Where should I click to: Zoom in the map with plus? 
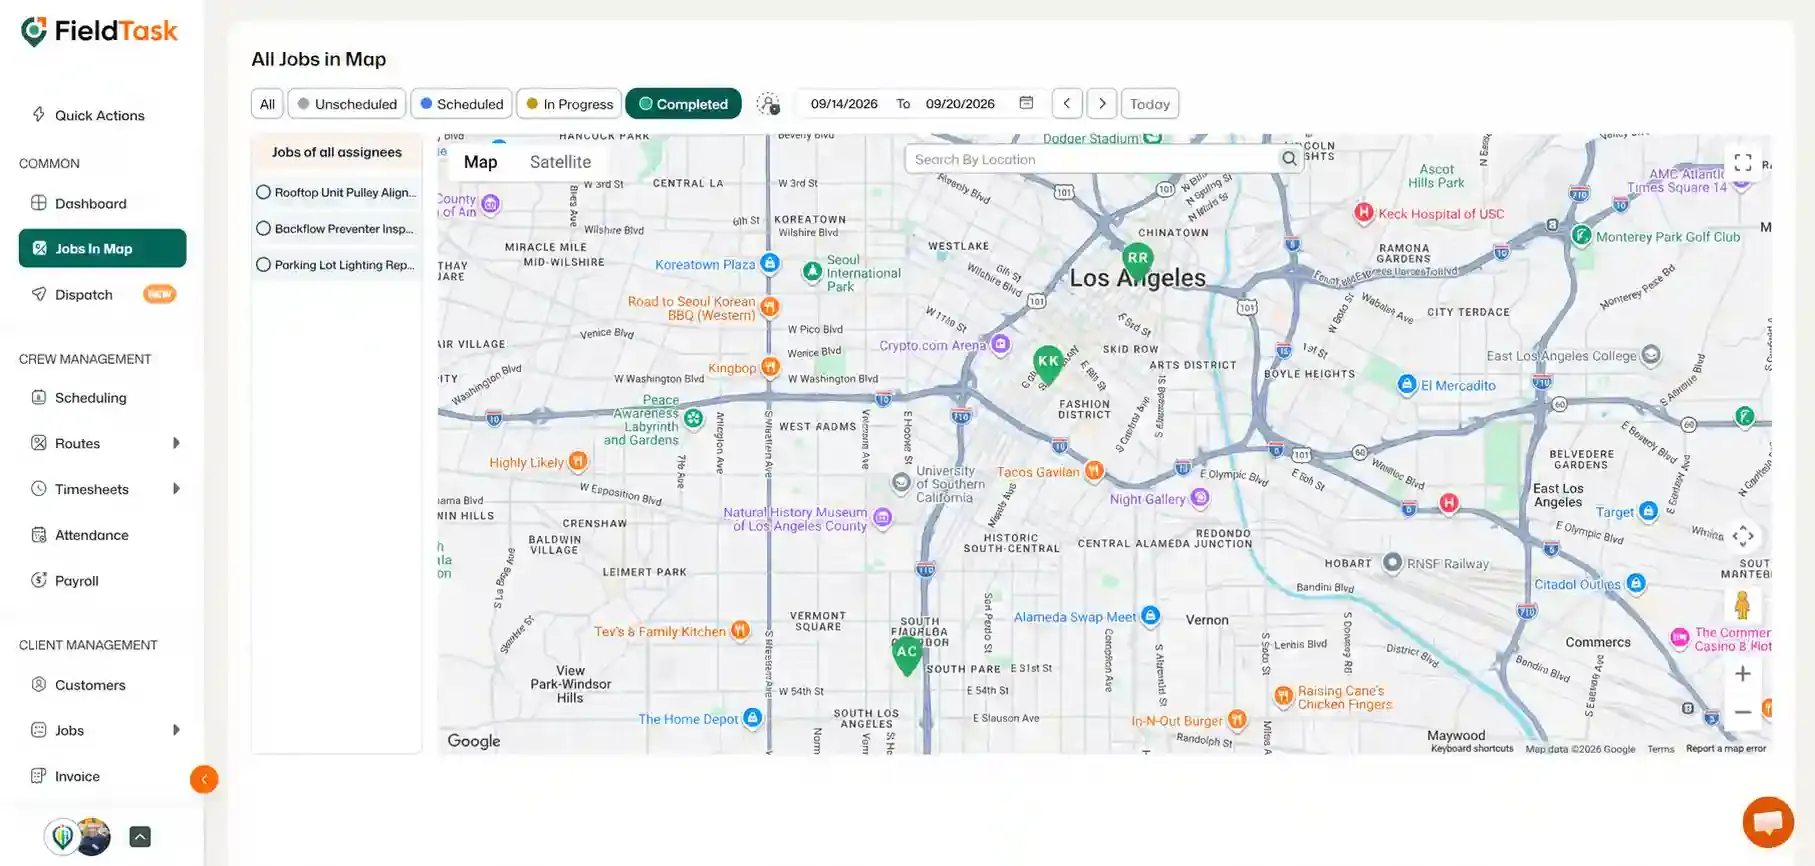click(x=1743, y=674)
